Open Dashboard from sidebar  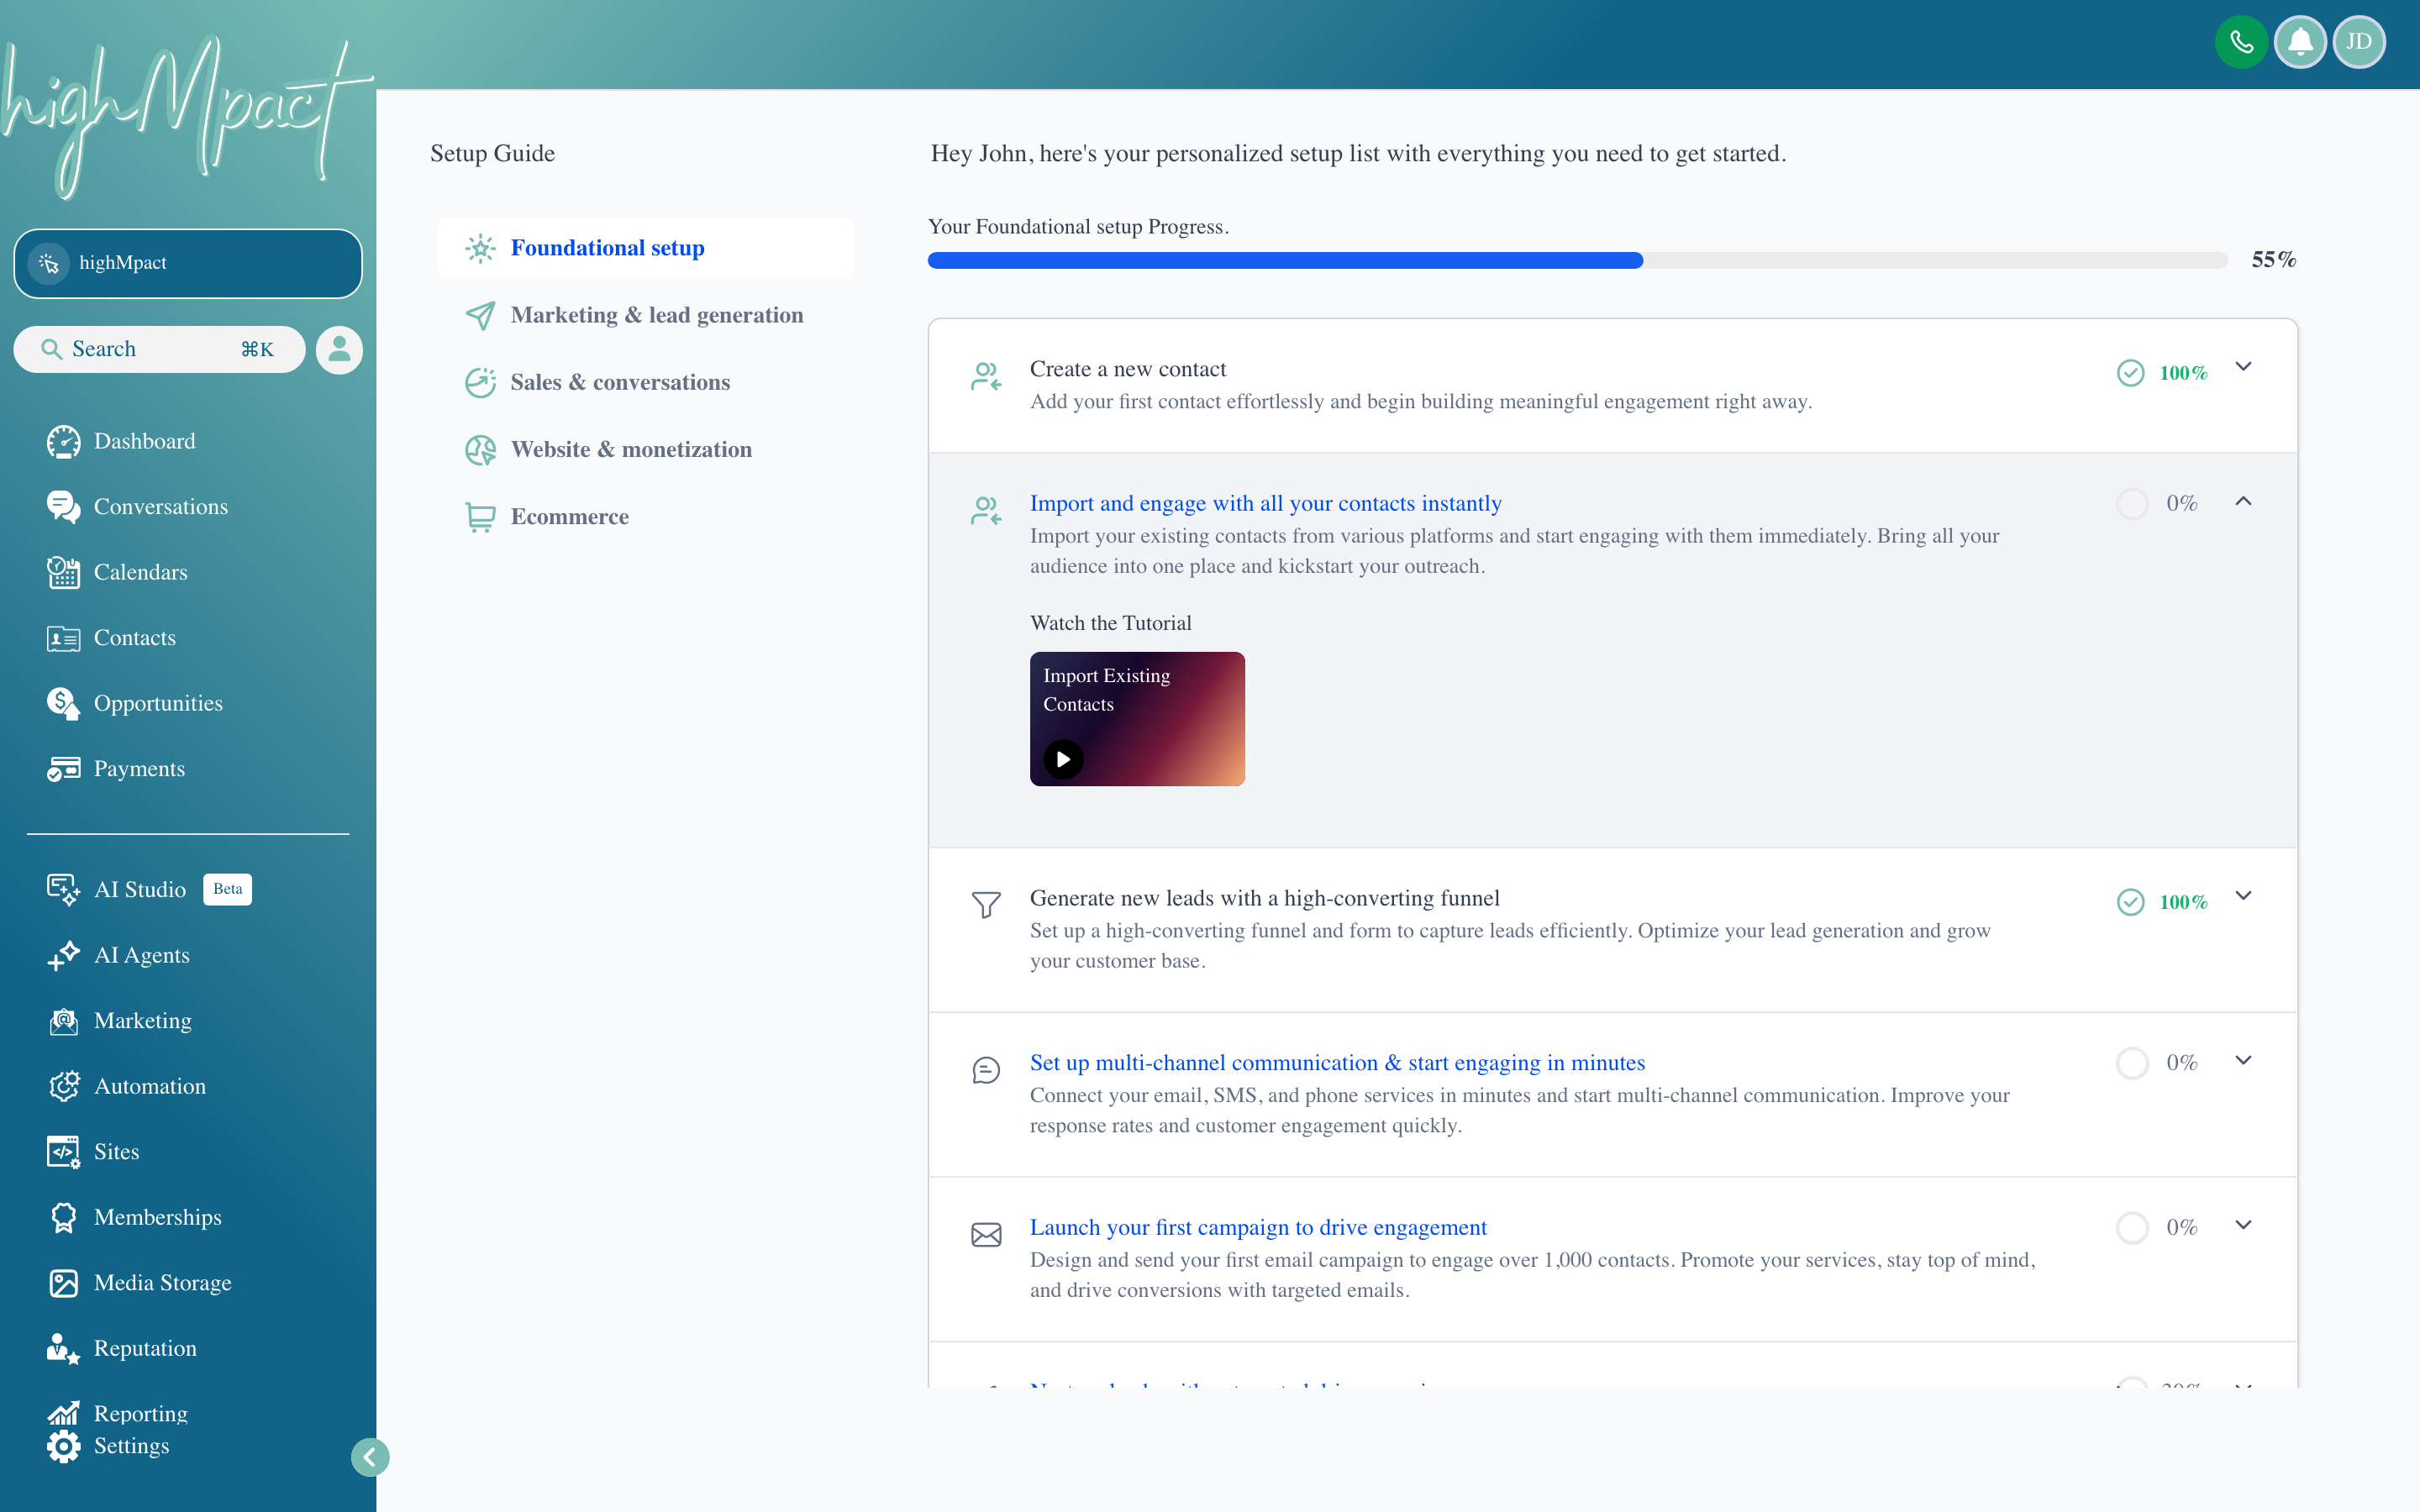121,441
